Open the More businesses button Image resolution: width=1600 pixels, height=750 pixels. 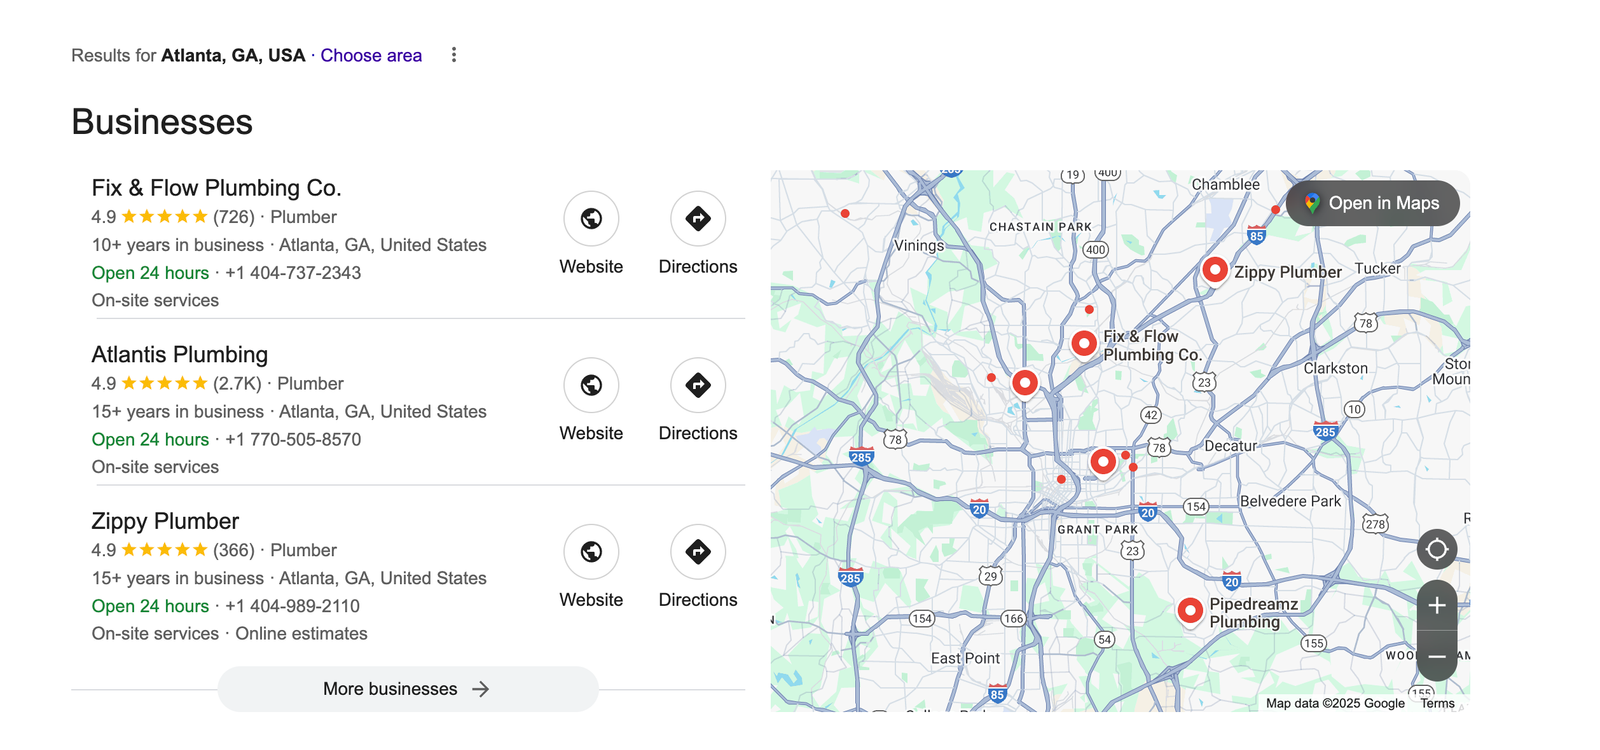pyautogui.click(x=408, y=689)
